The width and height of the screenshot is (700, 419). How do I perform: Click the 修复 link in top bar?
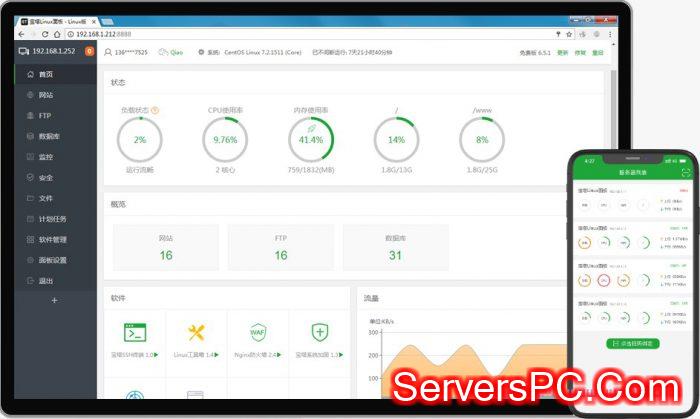580,52
